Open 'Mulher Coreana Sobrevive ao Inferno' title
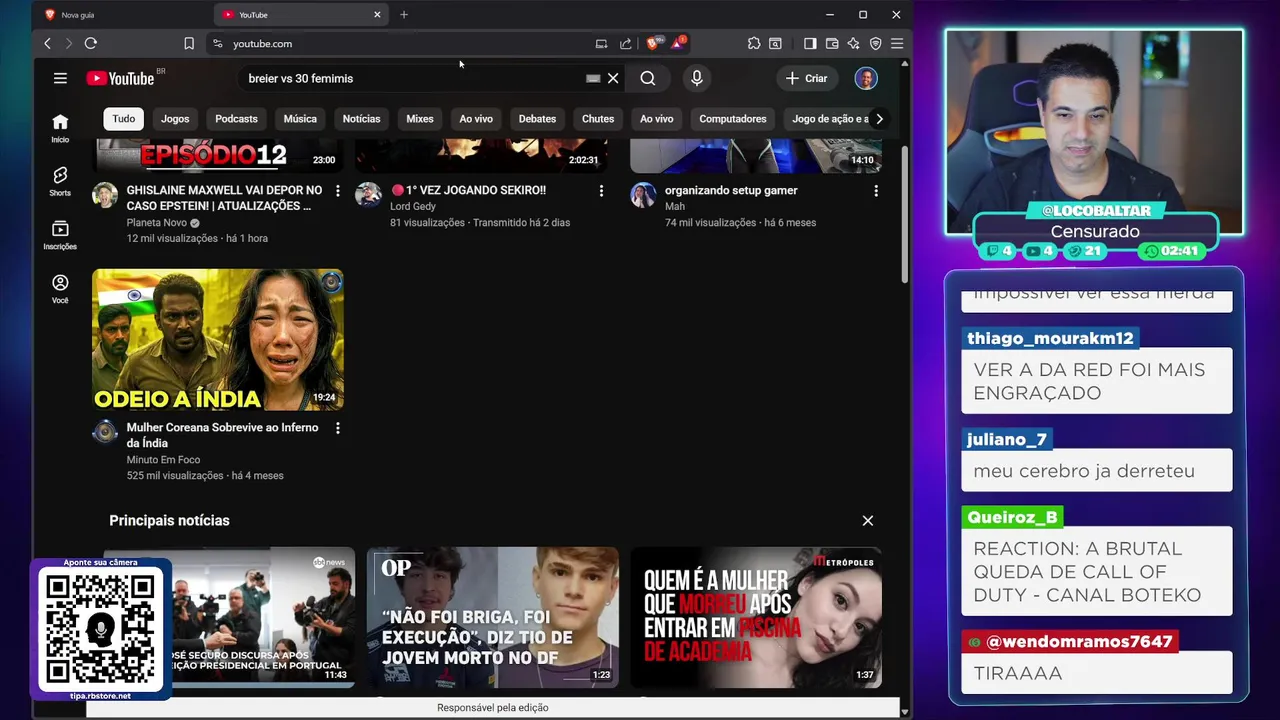 point(222,435)
